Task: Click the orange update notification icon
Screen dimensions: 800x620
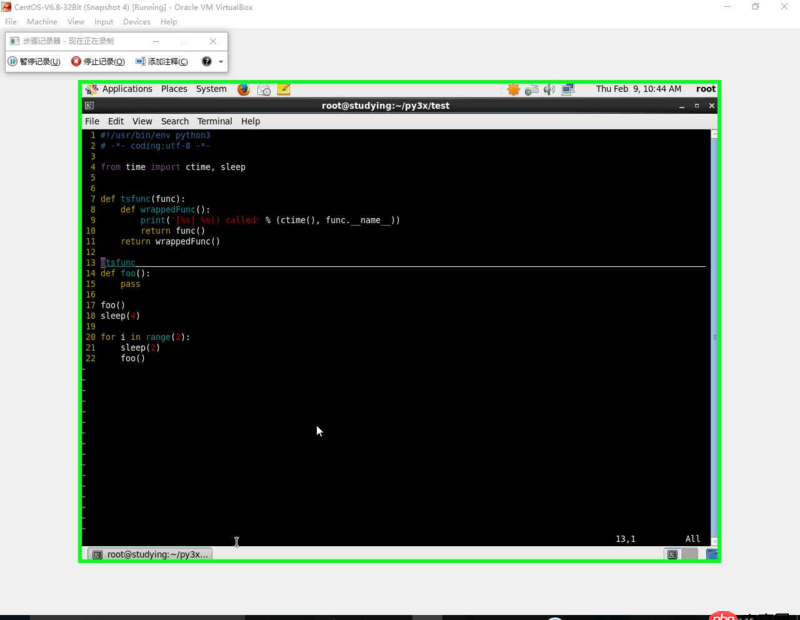Action: pos(513,89)
